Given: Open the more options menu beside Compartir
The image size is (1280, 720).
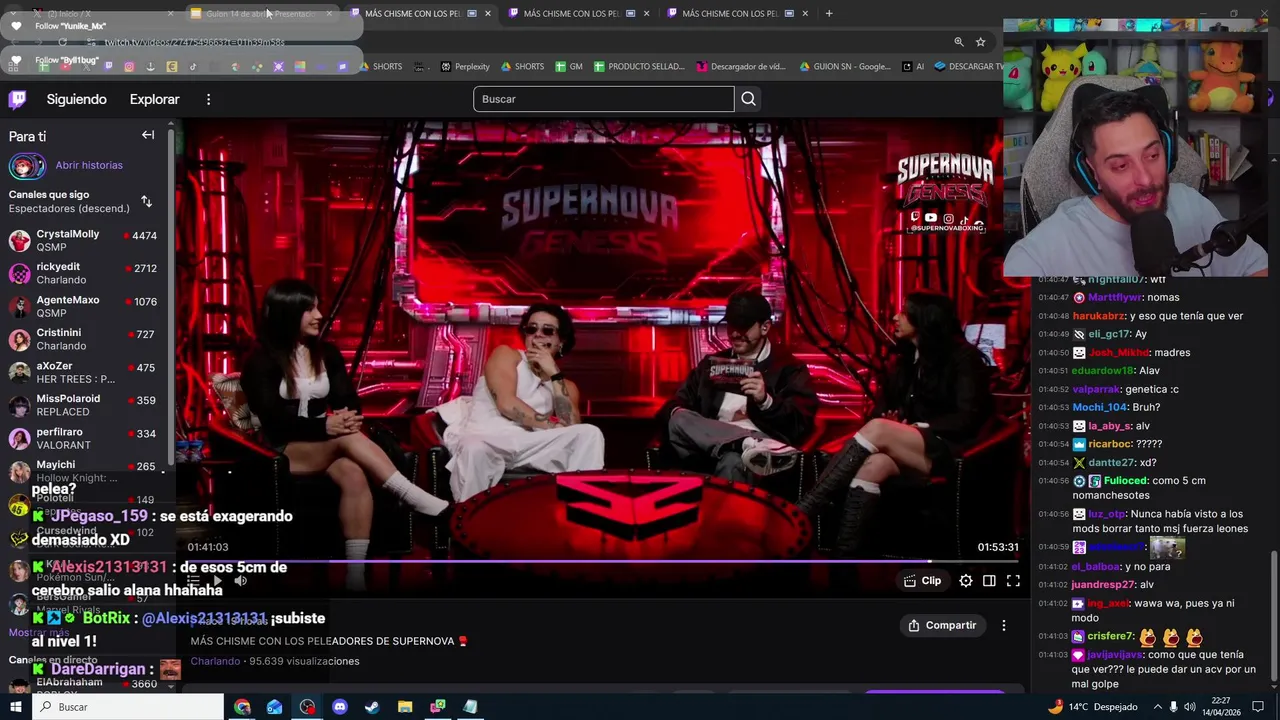Looking at the screenshot, I should (1004, 625).
